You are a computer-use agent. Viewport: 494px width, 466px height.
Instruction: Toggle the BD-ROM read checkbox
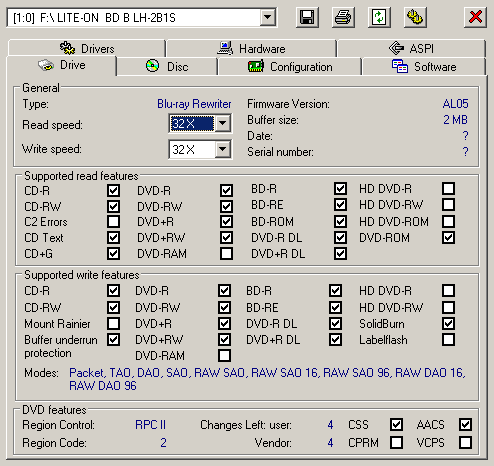tap(340, 221)
